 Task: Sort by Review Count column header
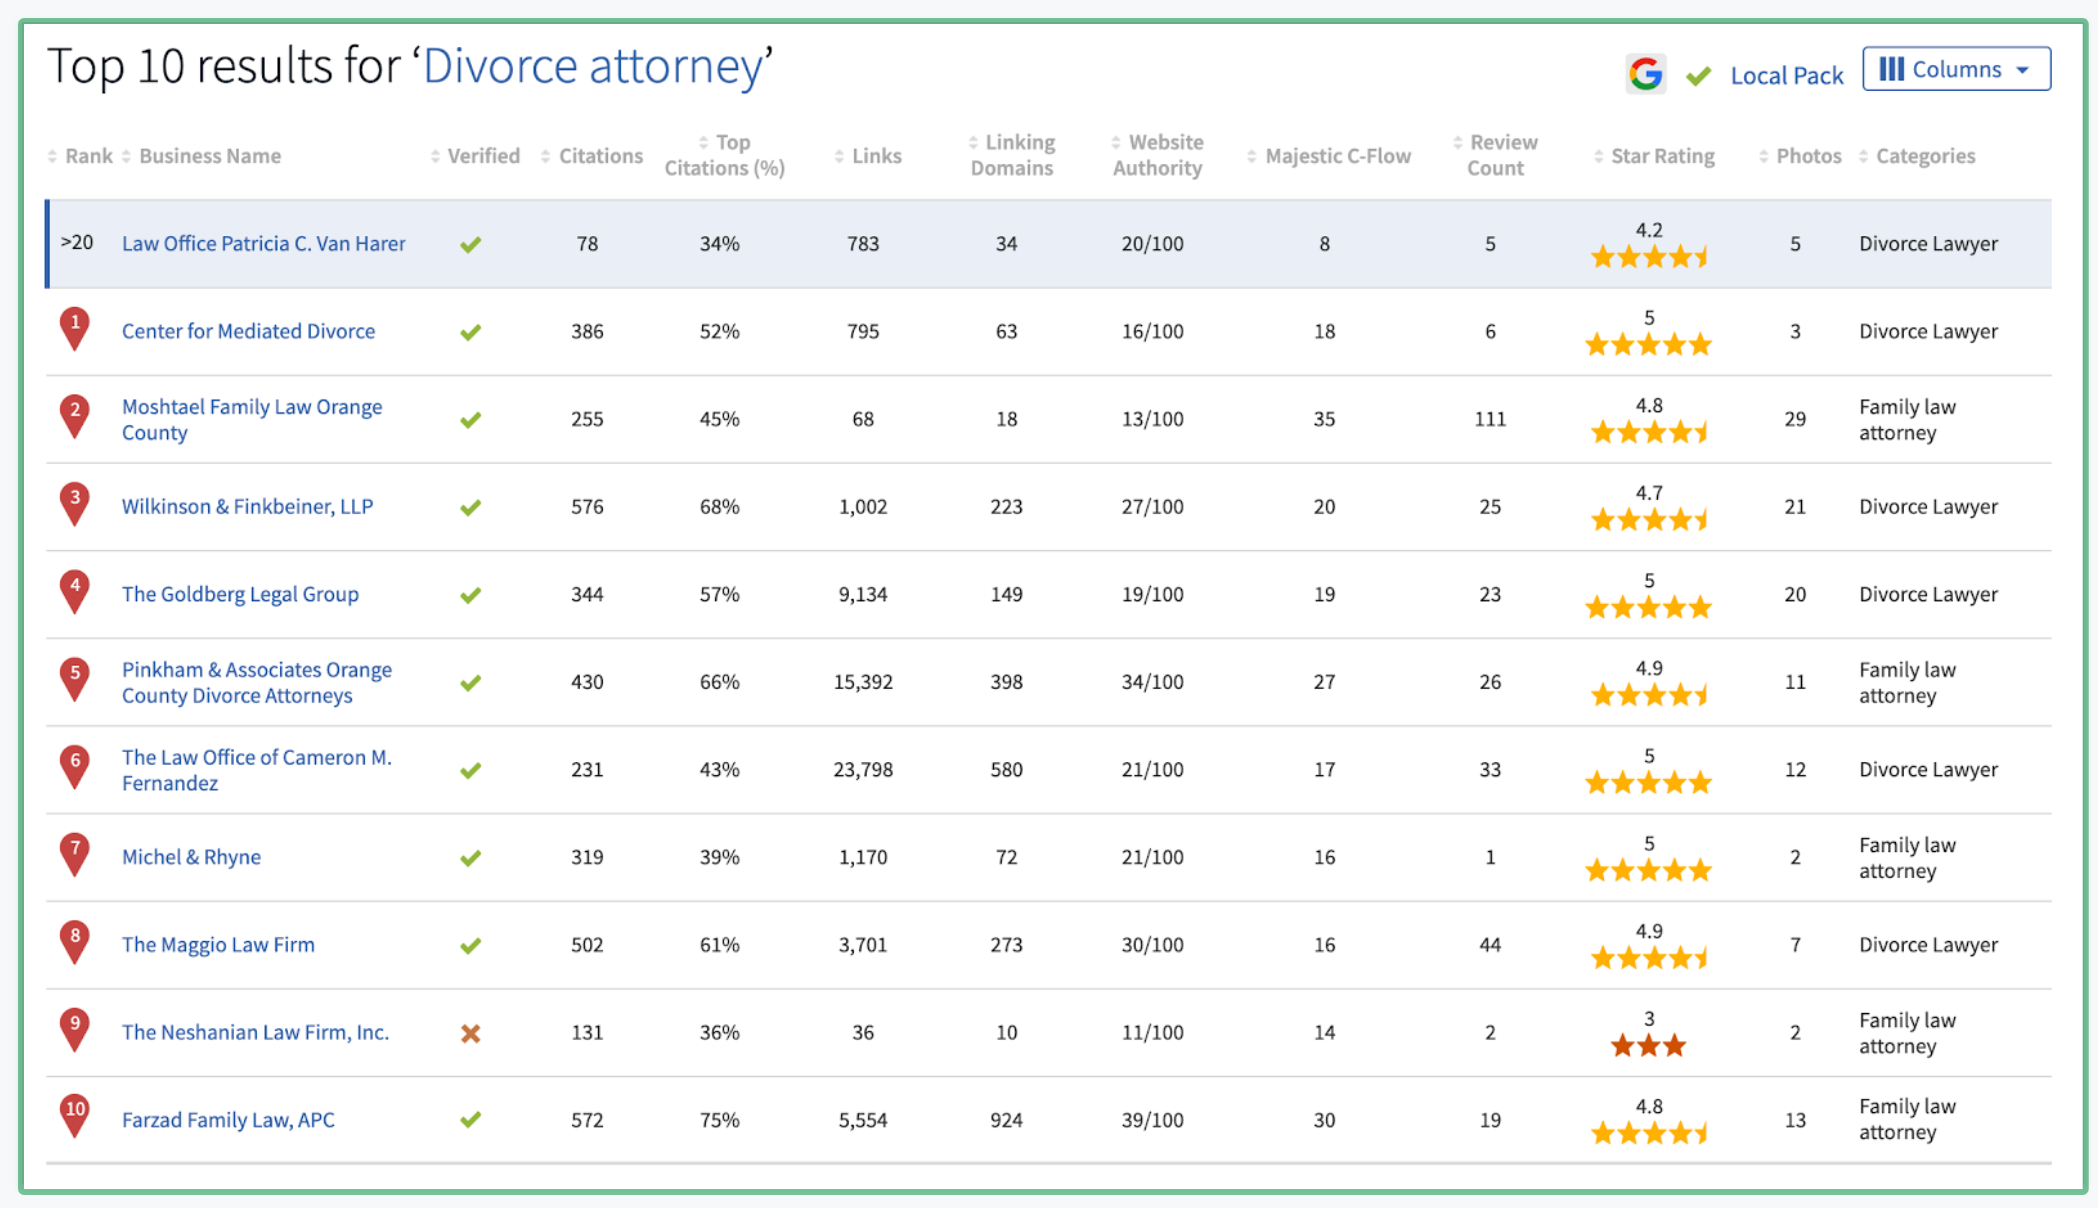tap(1501, 155)
